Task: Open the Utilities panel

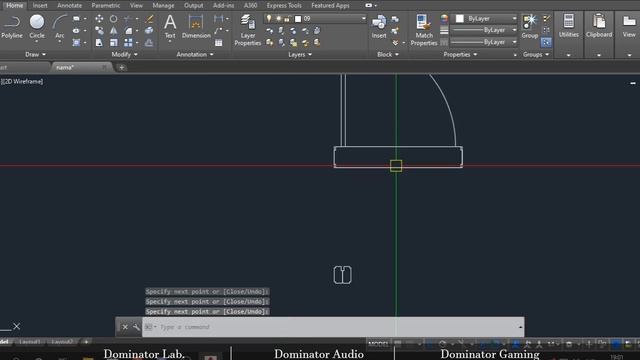Action: (x=569, y=27)
